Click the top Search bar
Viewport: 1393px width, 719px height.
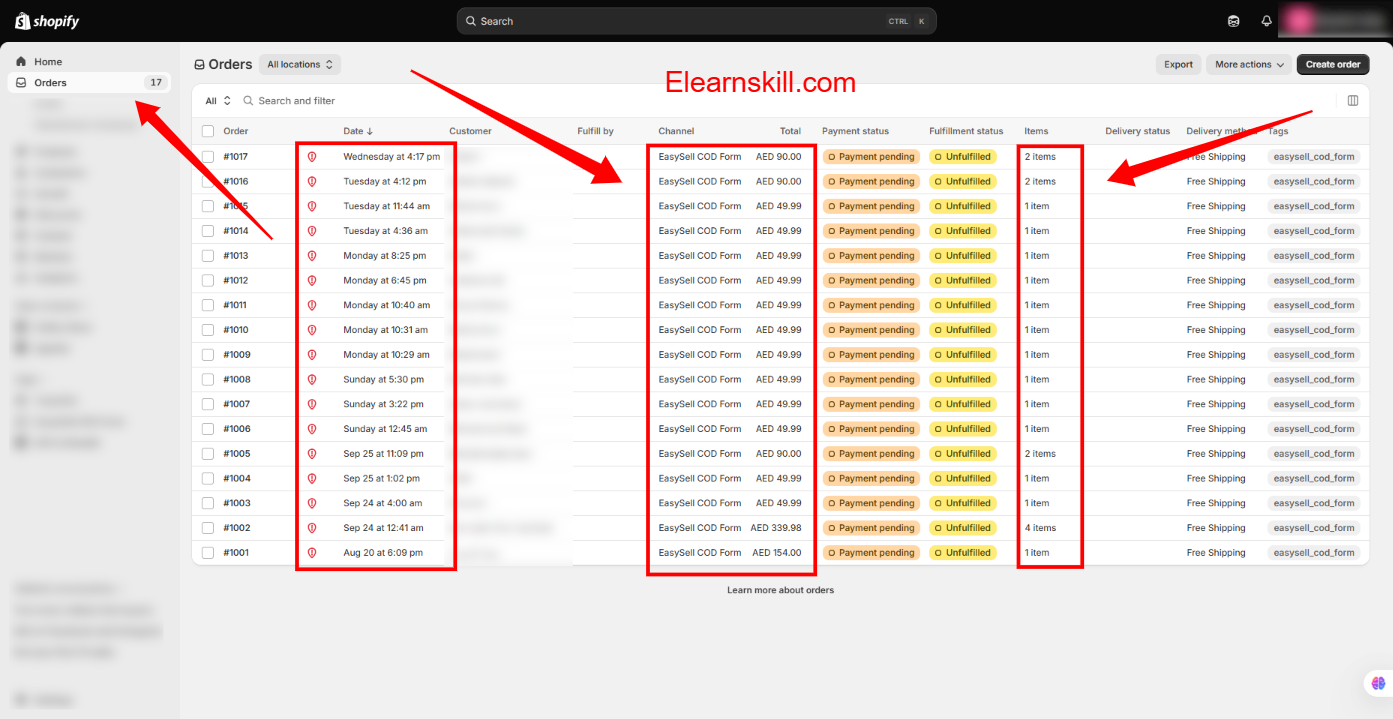tap(696, 21)
